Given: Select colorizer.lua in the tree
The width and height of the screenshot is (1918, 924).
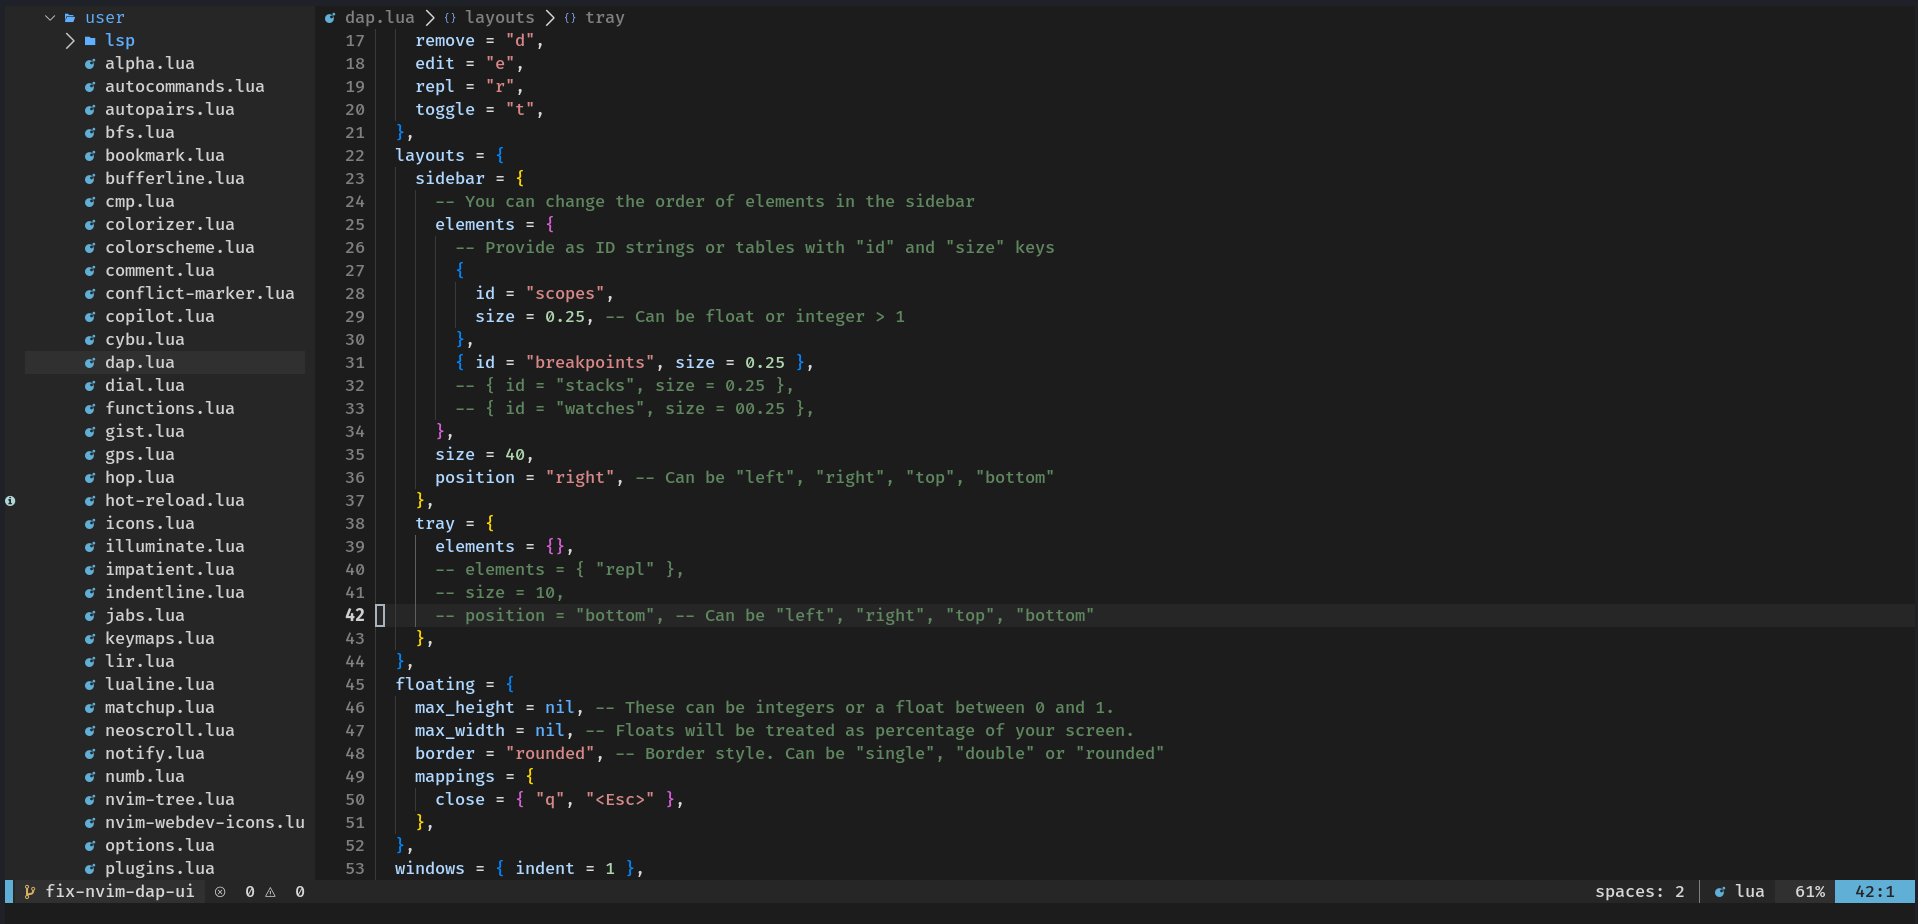Looking at the screenshot, I should click(x=170, y=225).
